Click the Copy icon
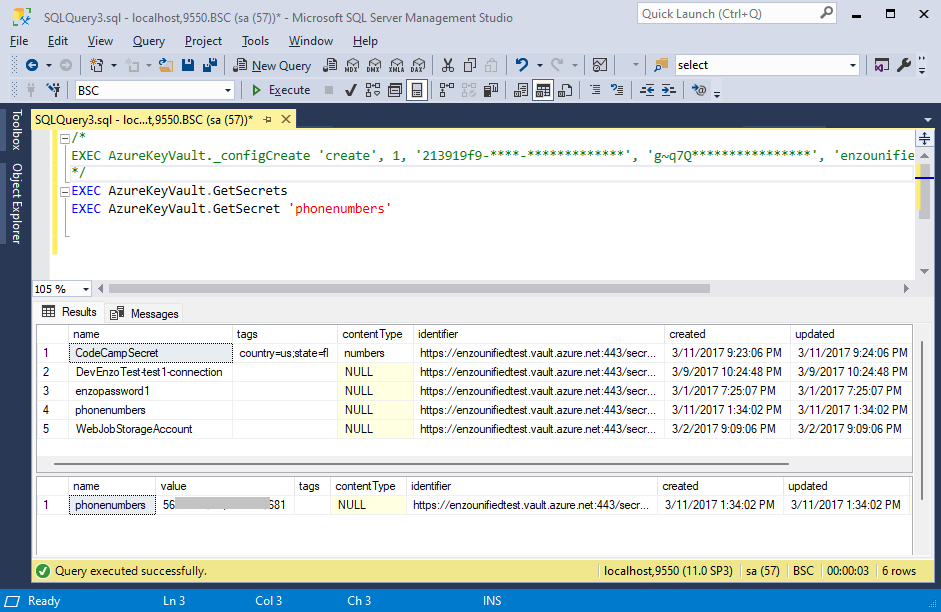Viewport: 941px width, 612px height. coord(470,65)
